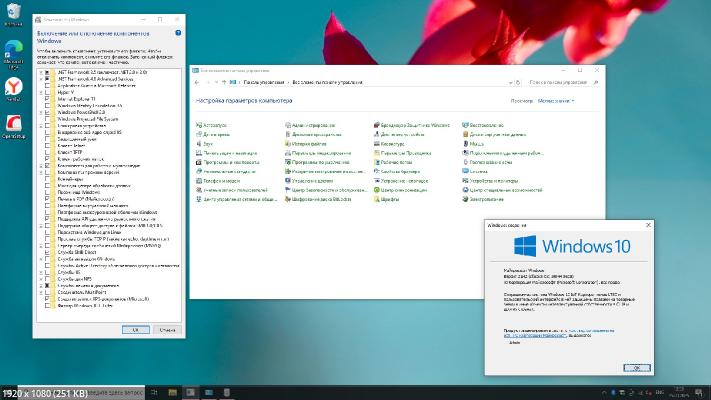Click OK in the About Windows dialog
This screenshot has height=400, width=711.
tap(637, 368)
